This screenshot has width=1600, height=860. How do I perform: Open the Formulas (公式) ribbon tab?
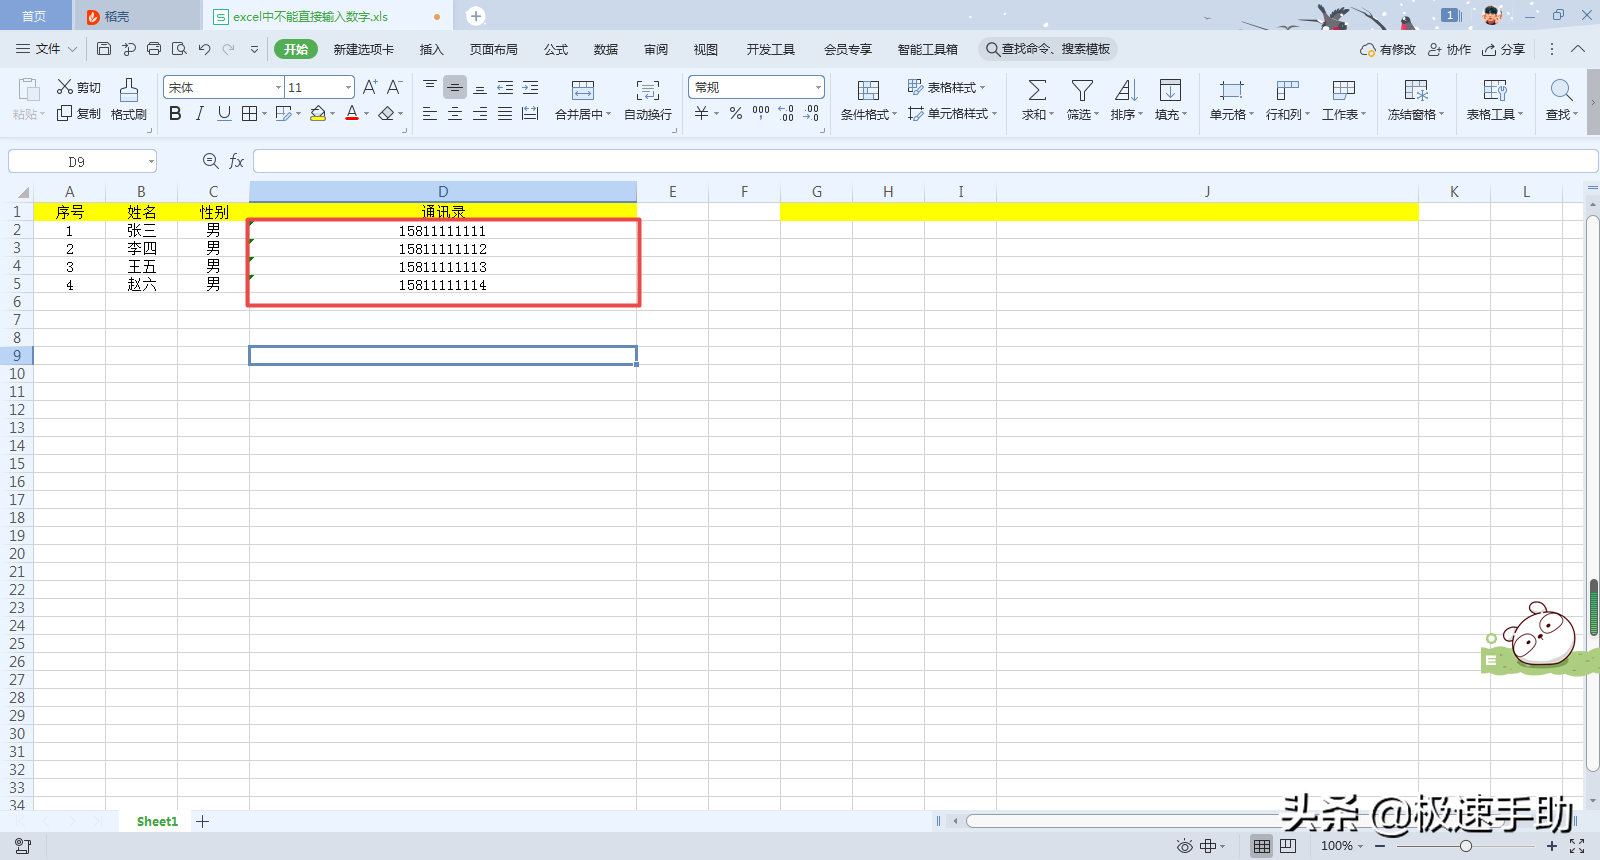[x=555, y=49]
